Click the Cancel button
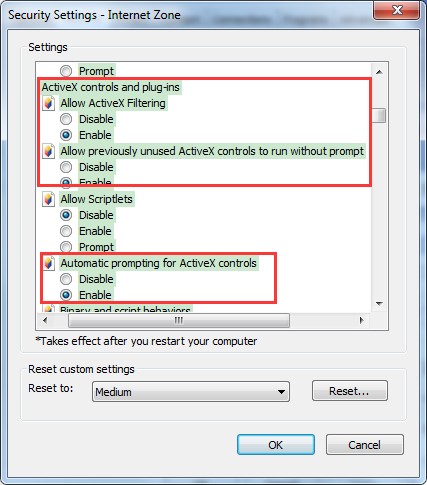 [x=365, y=445]
